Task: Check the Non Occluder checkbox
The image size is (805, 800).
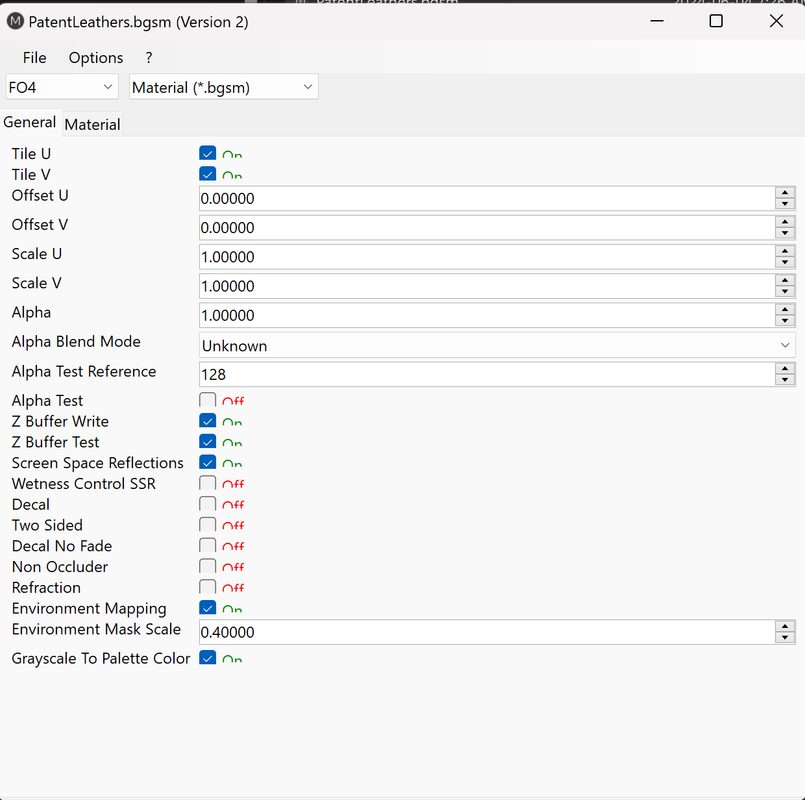Action: [x=207, y=566]
